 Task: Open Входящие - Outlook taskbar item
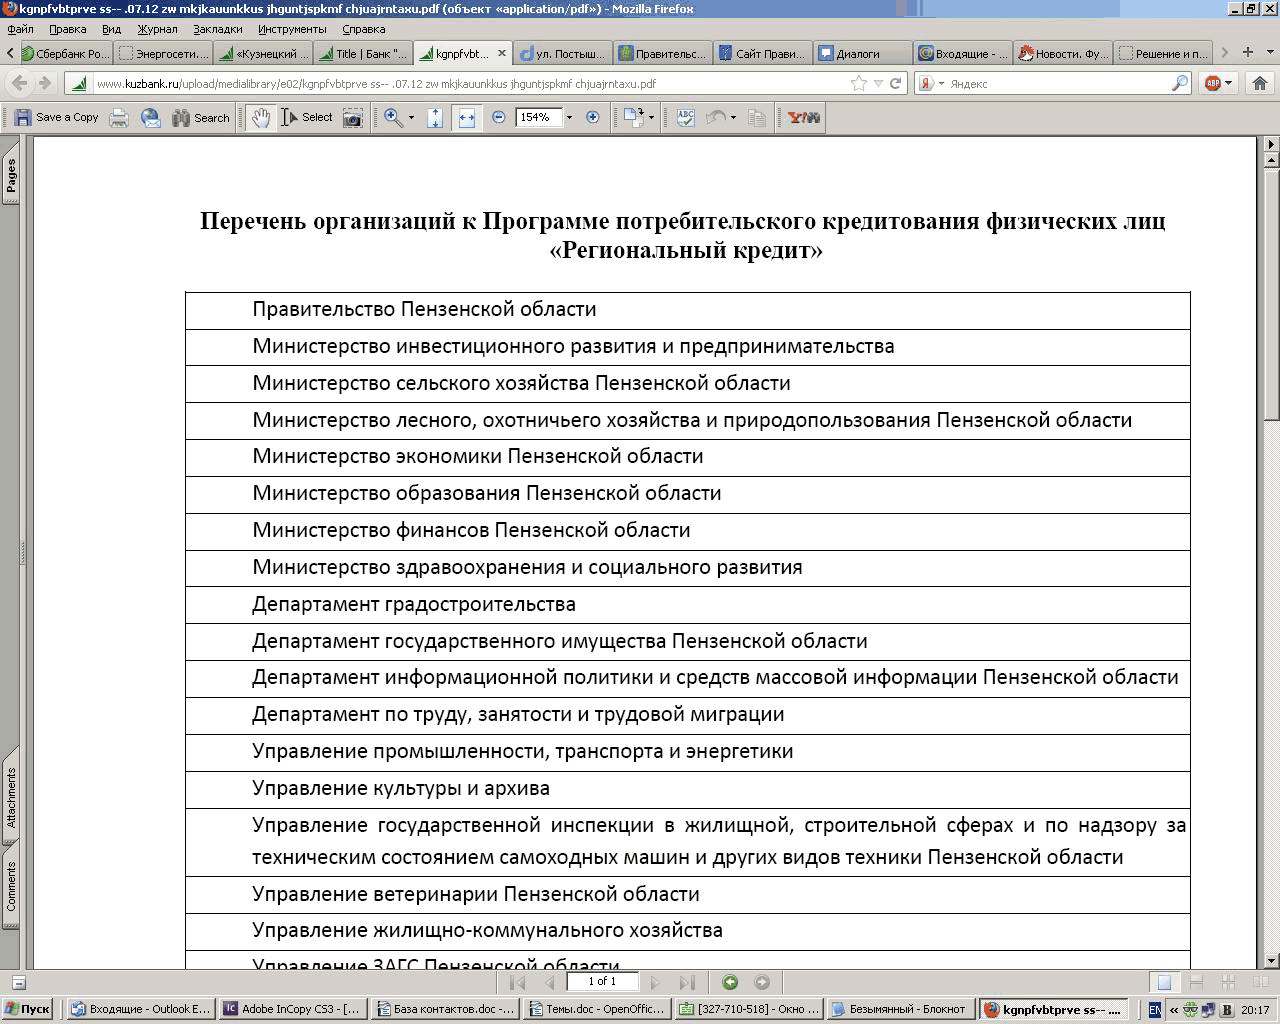[141, 1009]
